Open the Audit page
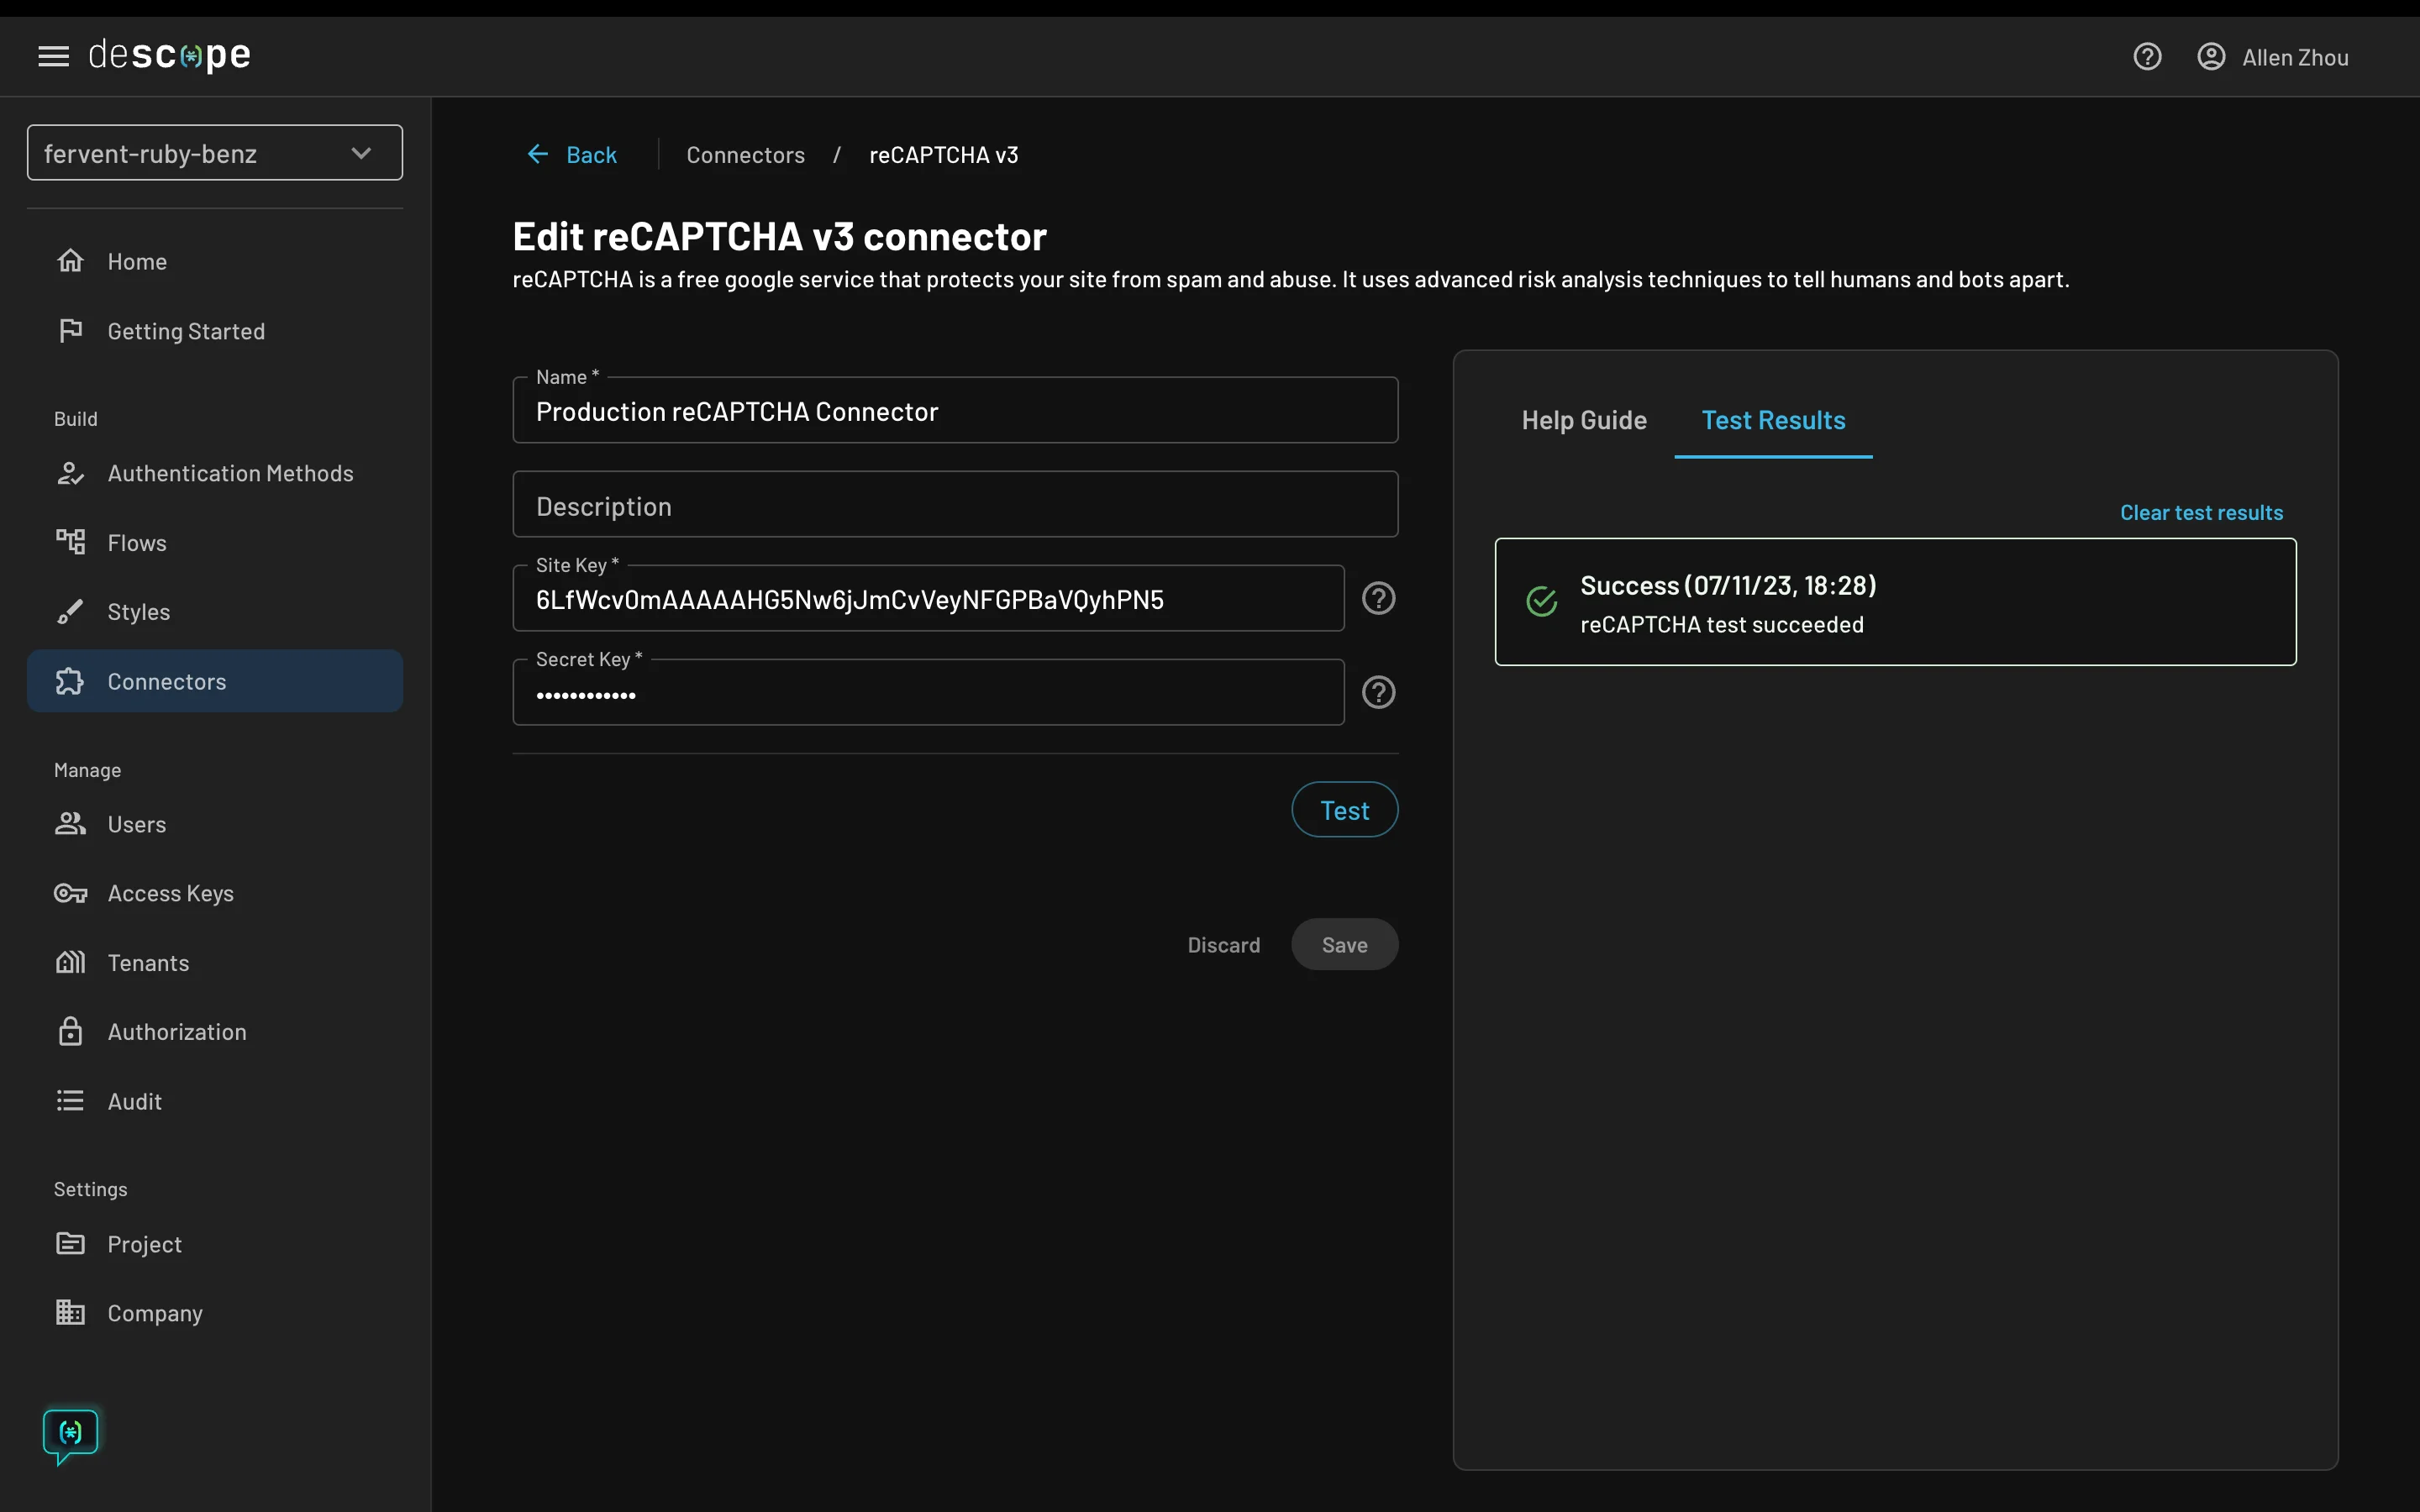 click(x=215, y=1101)
